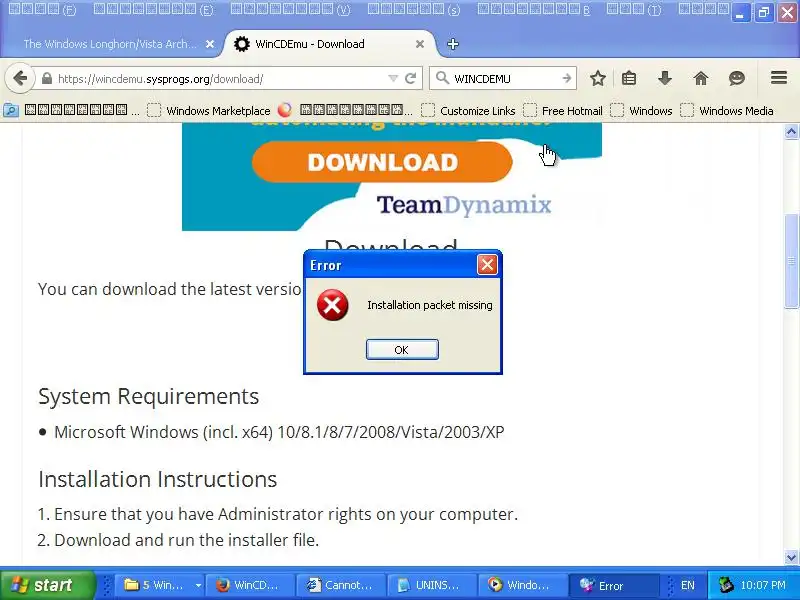The image size is (800, 600).
Task: Click OK in the Error dialog
Action: [402, 349]
